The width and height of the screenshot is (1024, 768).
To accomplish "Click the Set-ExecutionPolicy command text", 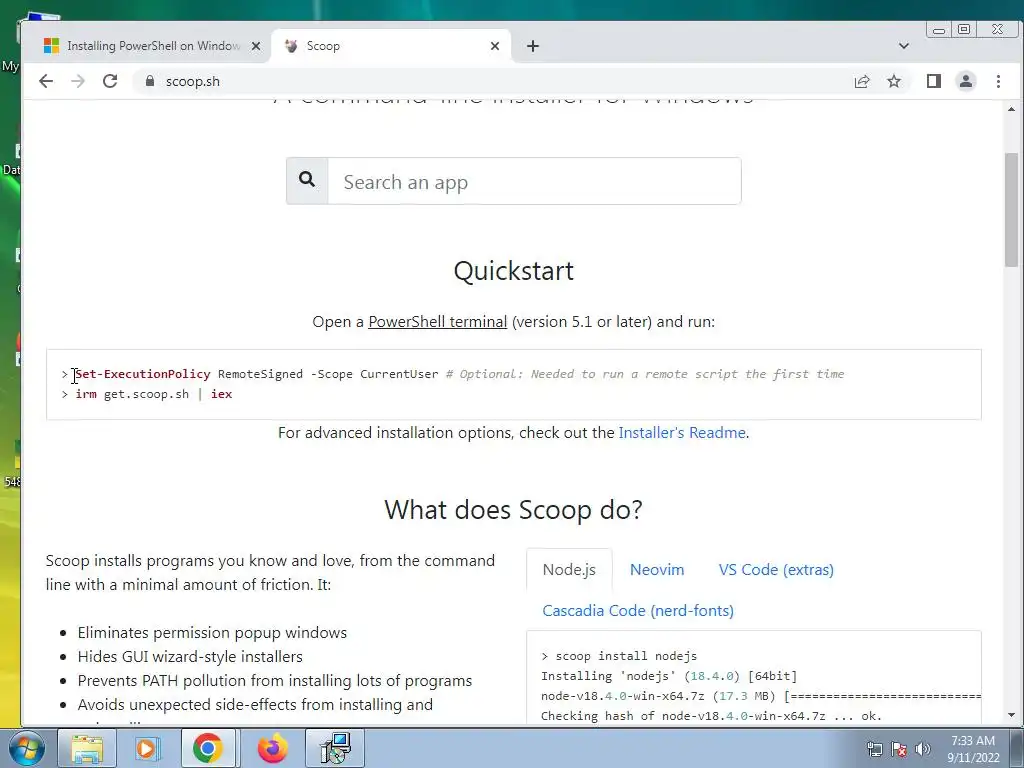I will tap(143, 374).
